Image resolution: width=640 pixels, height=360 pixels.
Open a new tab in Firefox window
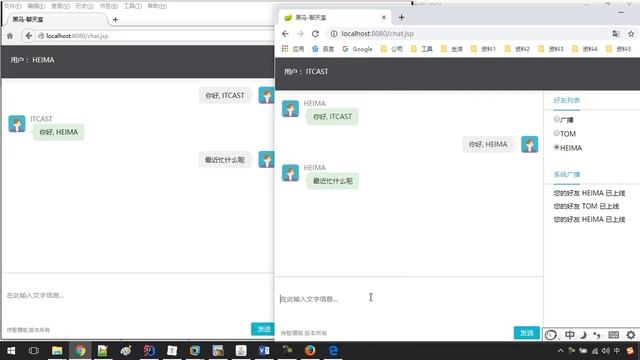point(115,19)
